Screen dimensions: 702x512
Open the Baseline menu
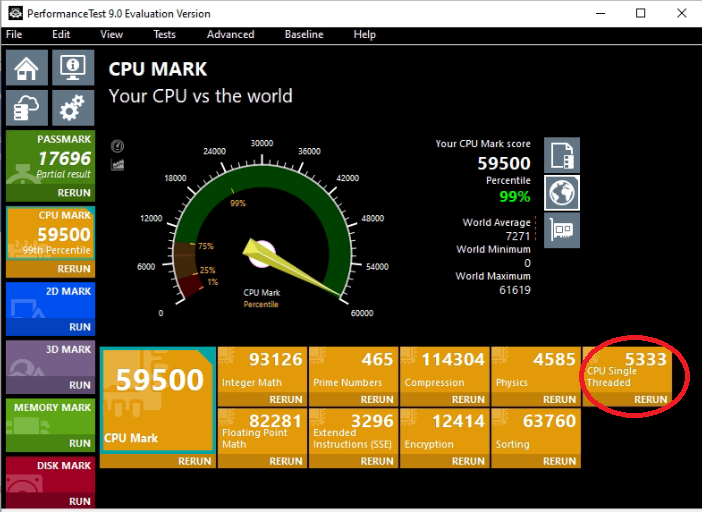point(303,34)
